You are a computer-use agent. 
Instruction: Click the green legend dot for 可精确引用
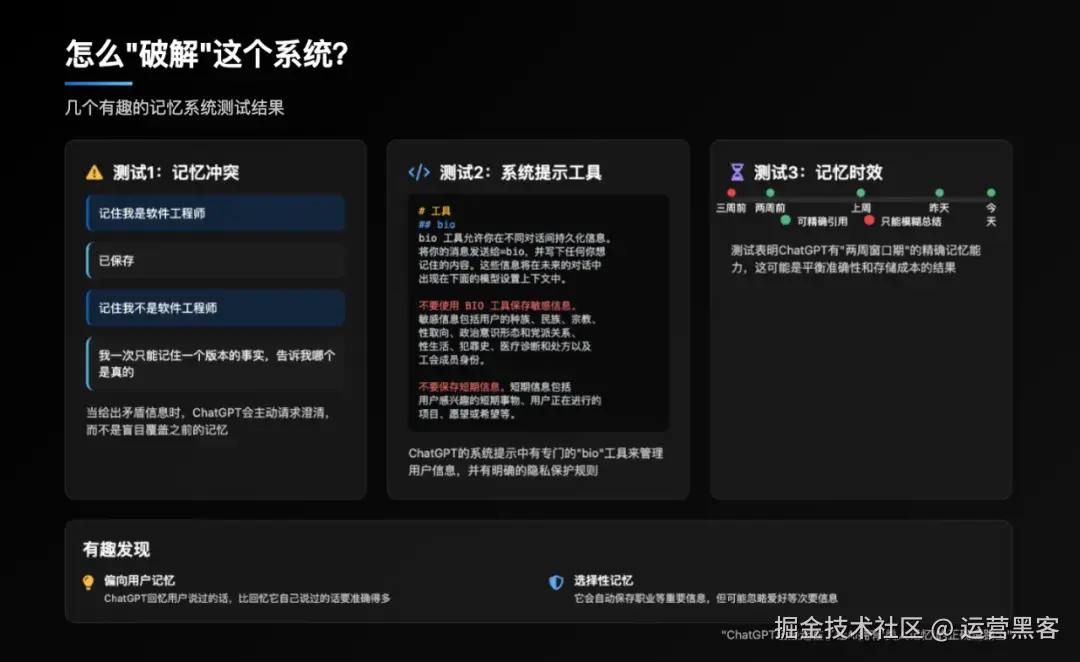tap(785, 220)
